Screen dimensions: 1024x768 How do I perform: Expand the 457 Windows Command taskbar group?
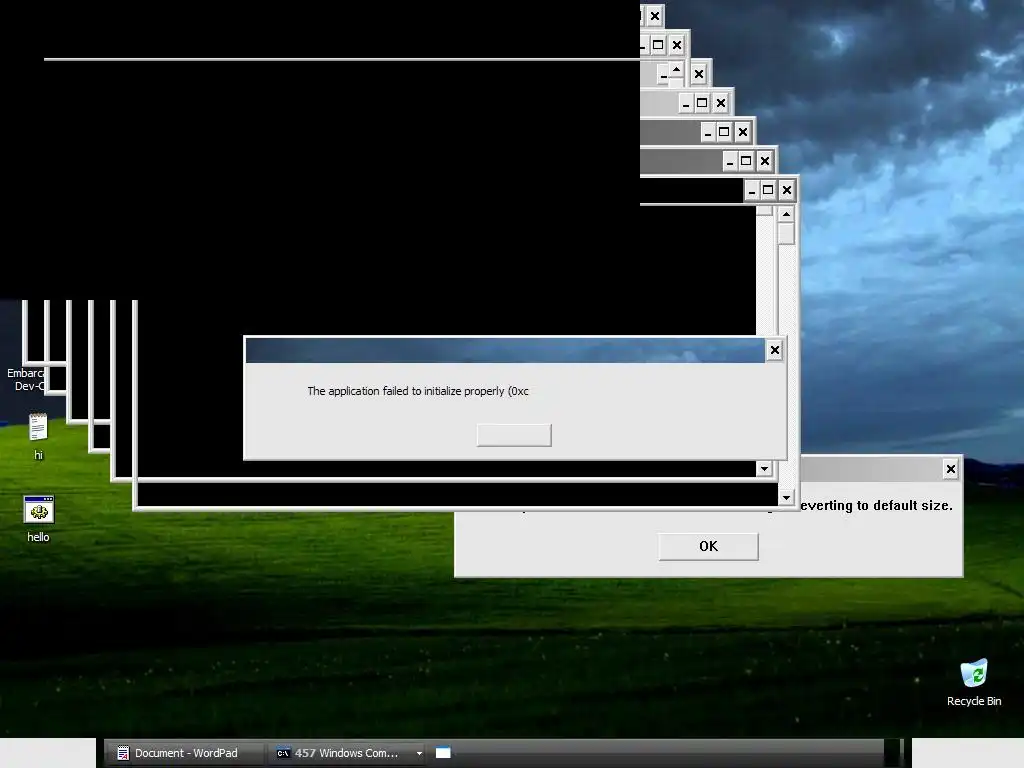[419, 753]
